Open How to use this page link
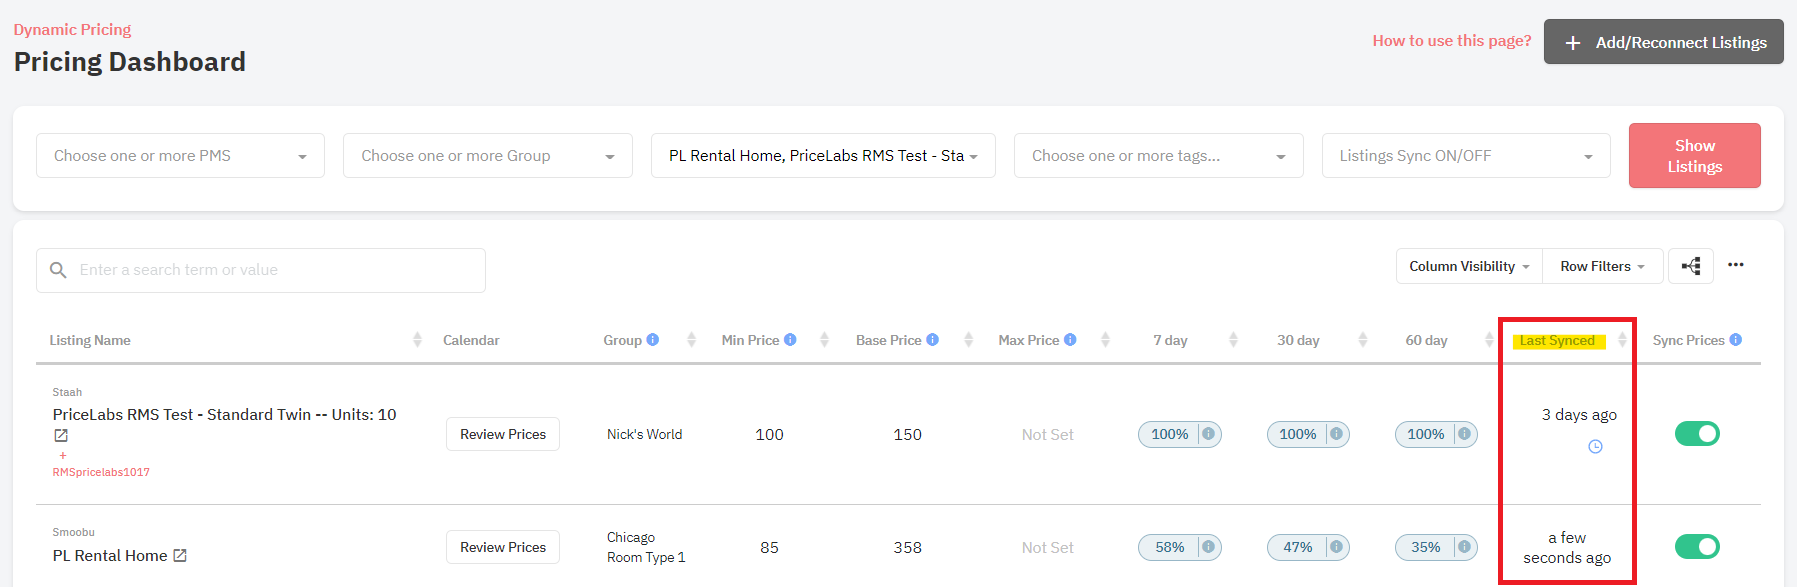Screen dimensions: 1797x587 1452,41
